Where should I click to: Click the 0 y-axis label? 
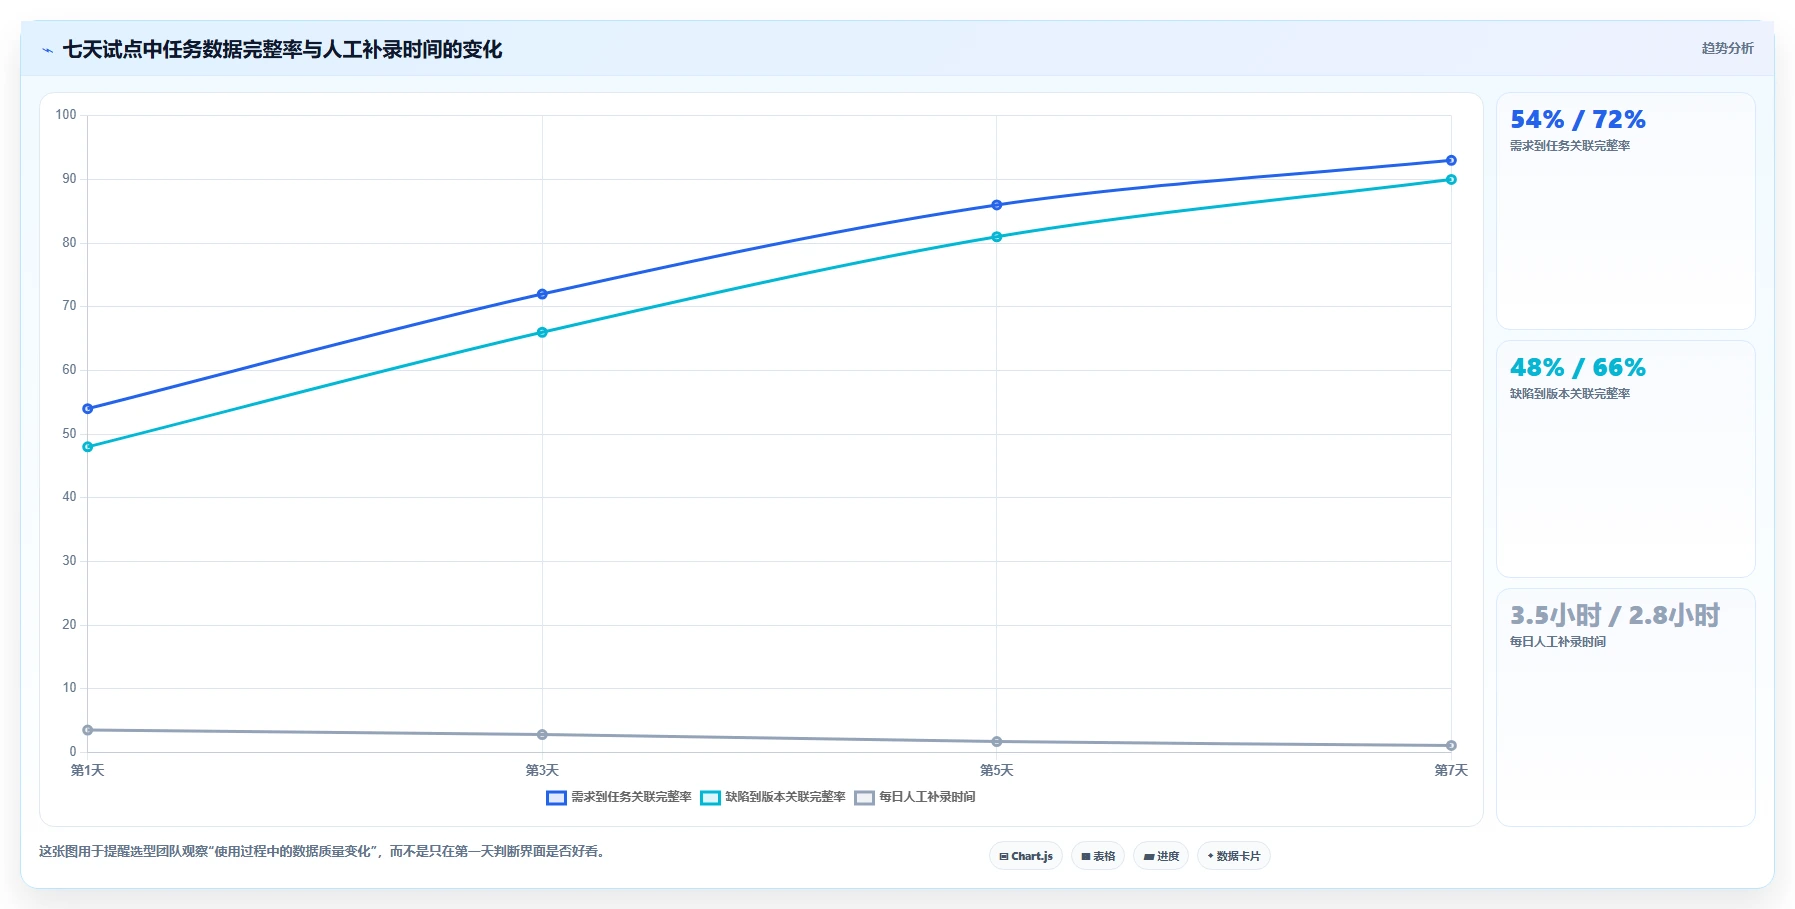73,752
